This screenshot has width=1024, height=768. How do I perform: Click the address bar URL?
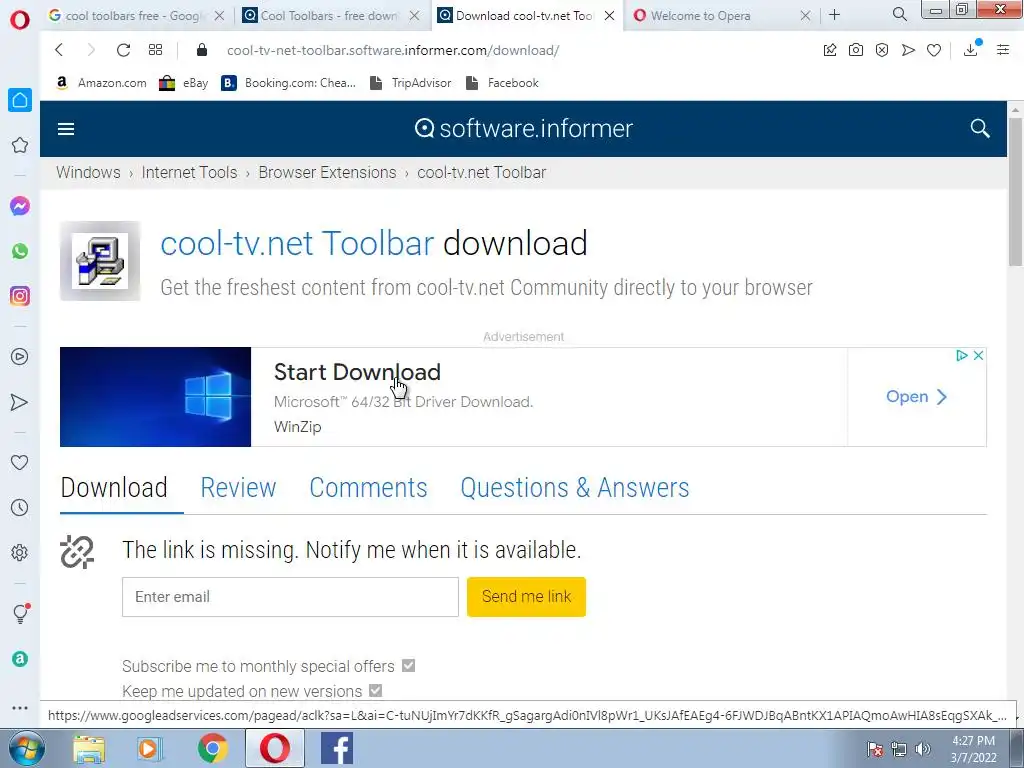[x=393, y=50]
